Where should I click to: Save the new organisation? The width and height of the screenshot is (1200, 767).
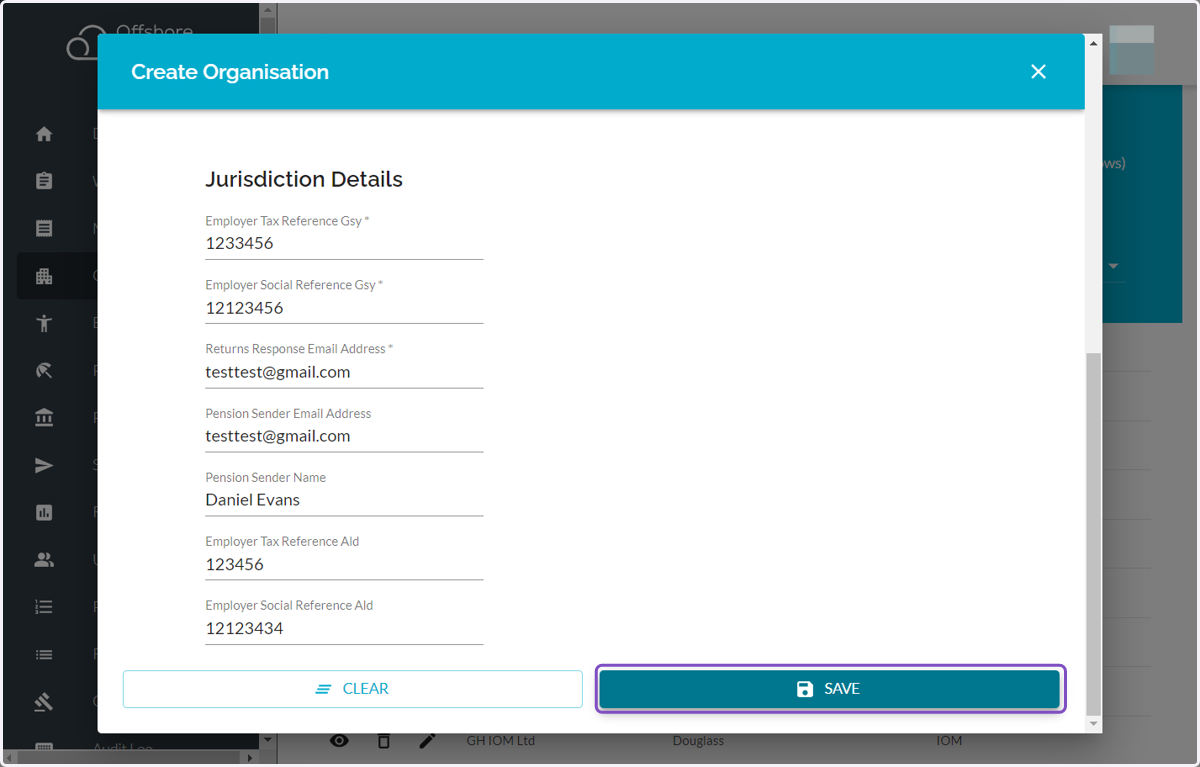coord(829,689)
